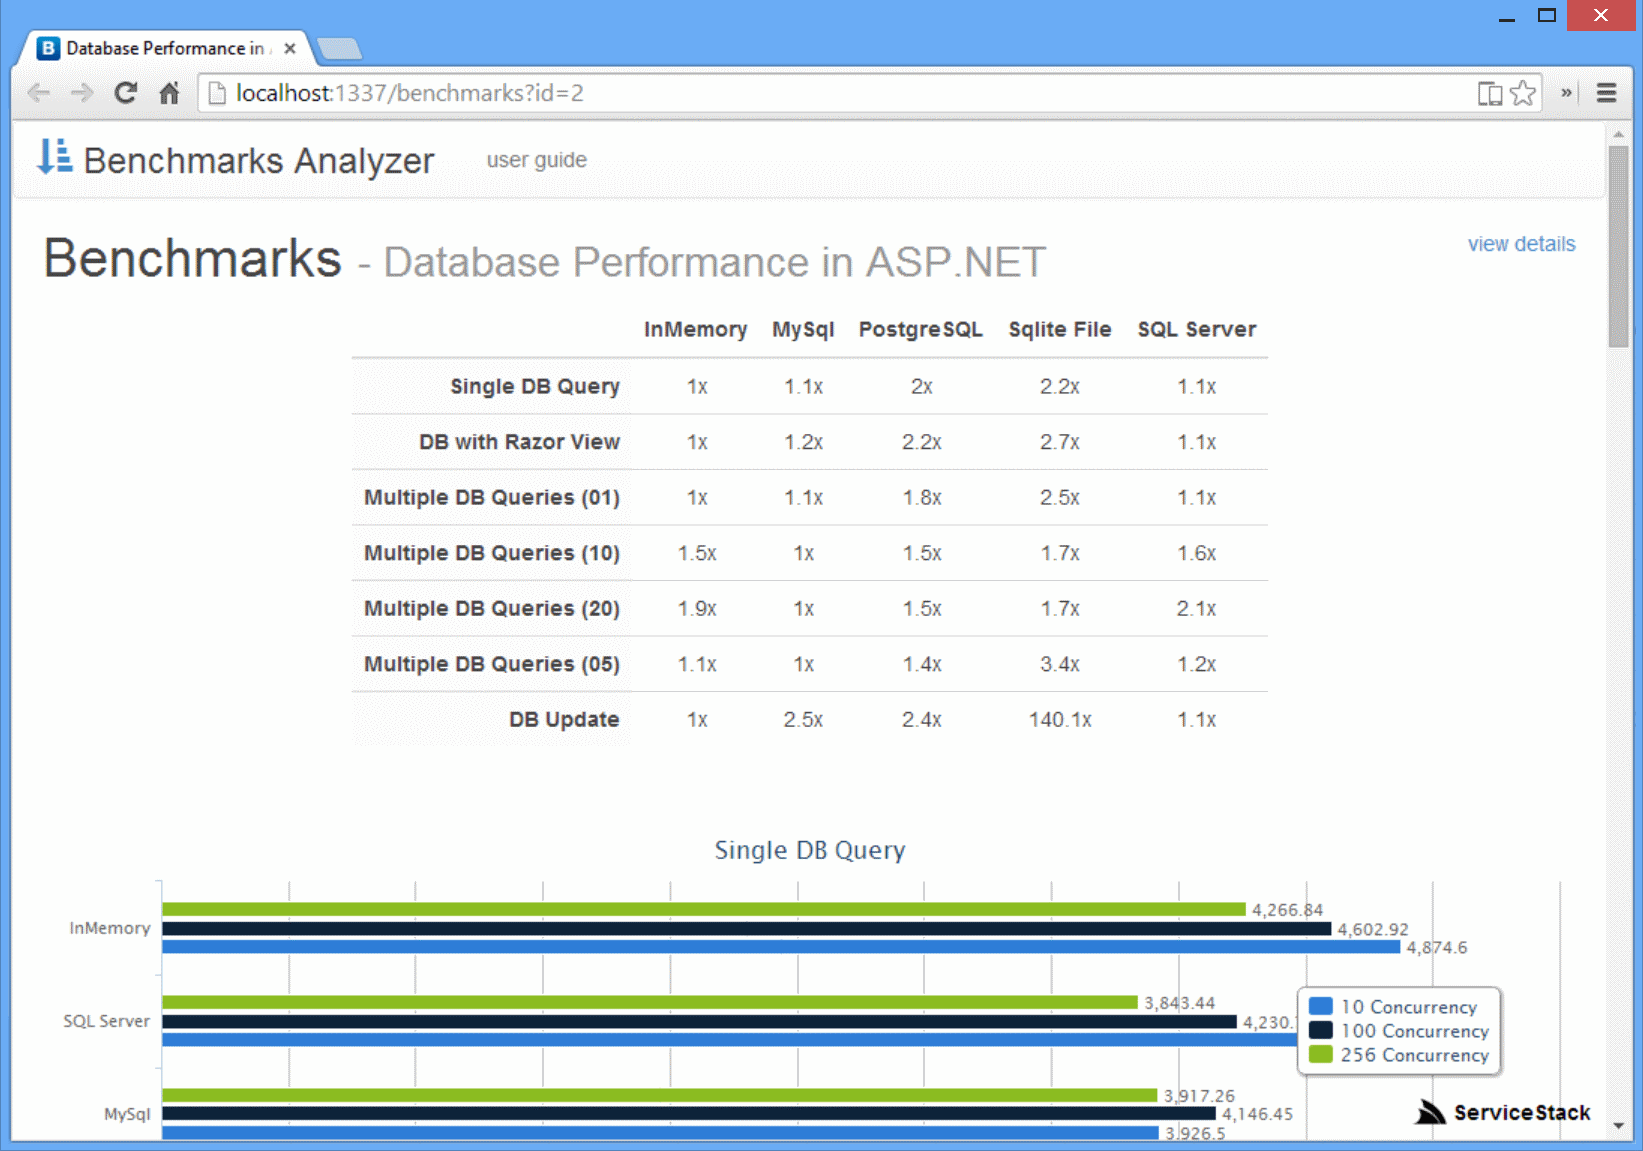Click the Sqlite File column header
The width and height of the screenshot is (1643, 1151).
(x=1059, y=330)
